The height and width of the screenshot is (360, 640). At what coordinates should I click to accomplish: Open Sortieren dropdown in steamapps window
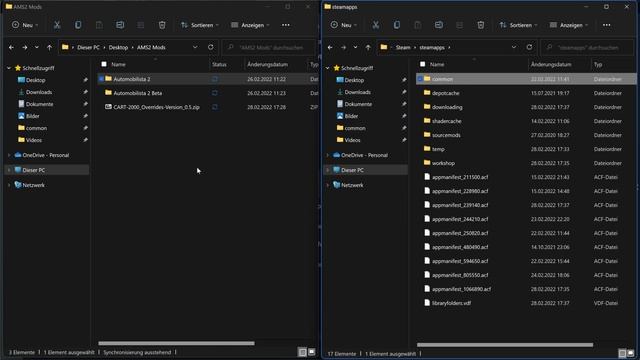coord(519,25)
